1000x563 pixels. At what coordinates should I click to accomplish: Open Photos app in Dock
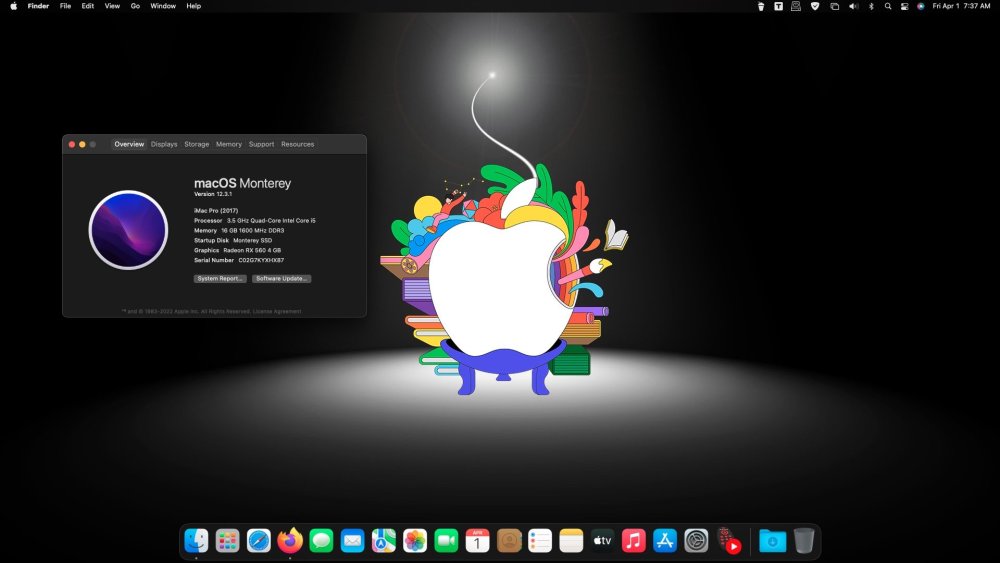point(415,541)
